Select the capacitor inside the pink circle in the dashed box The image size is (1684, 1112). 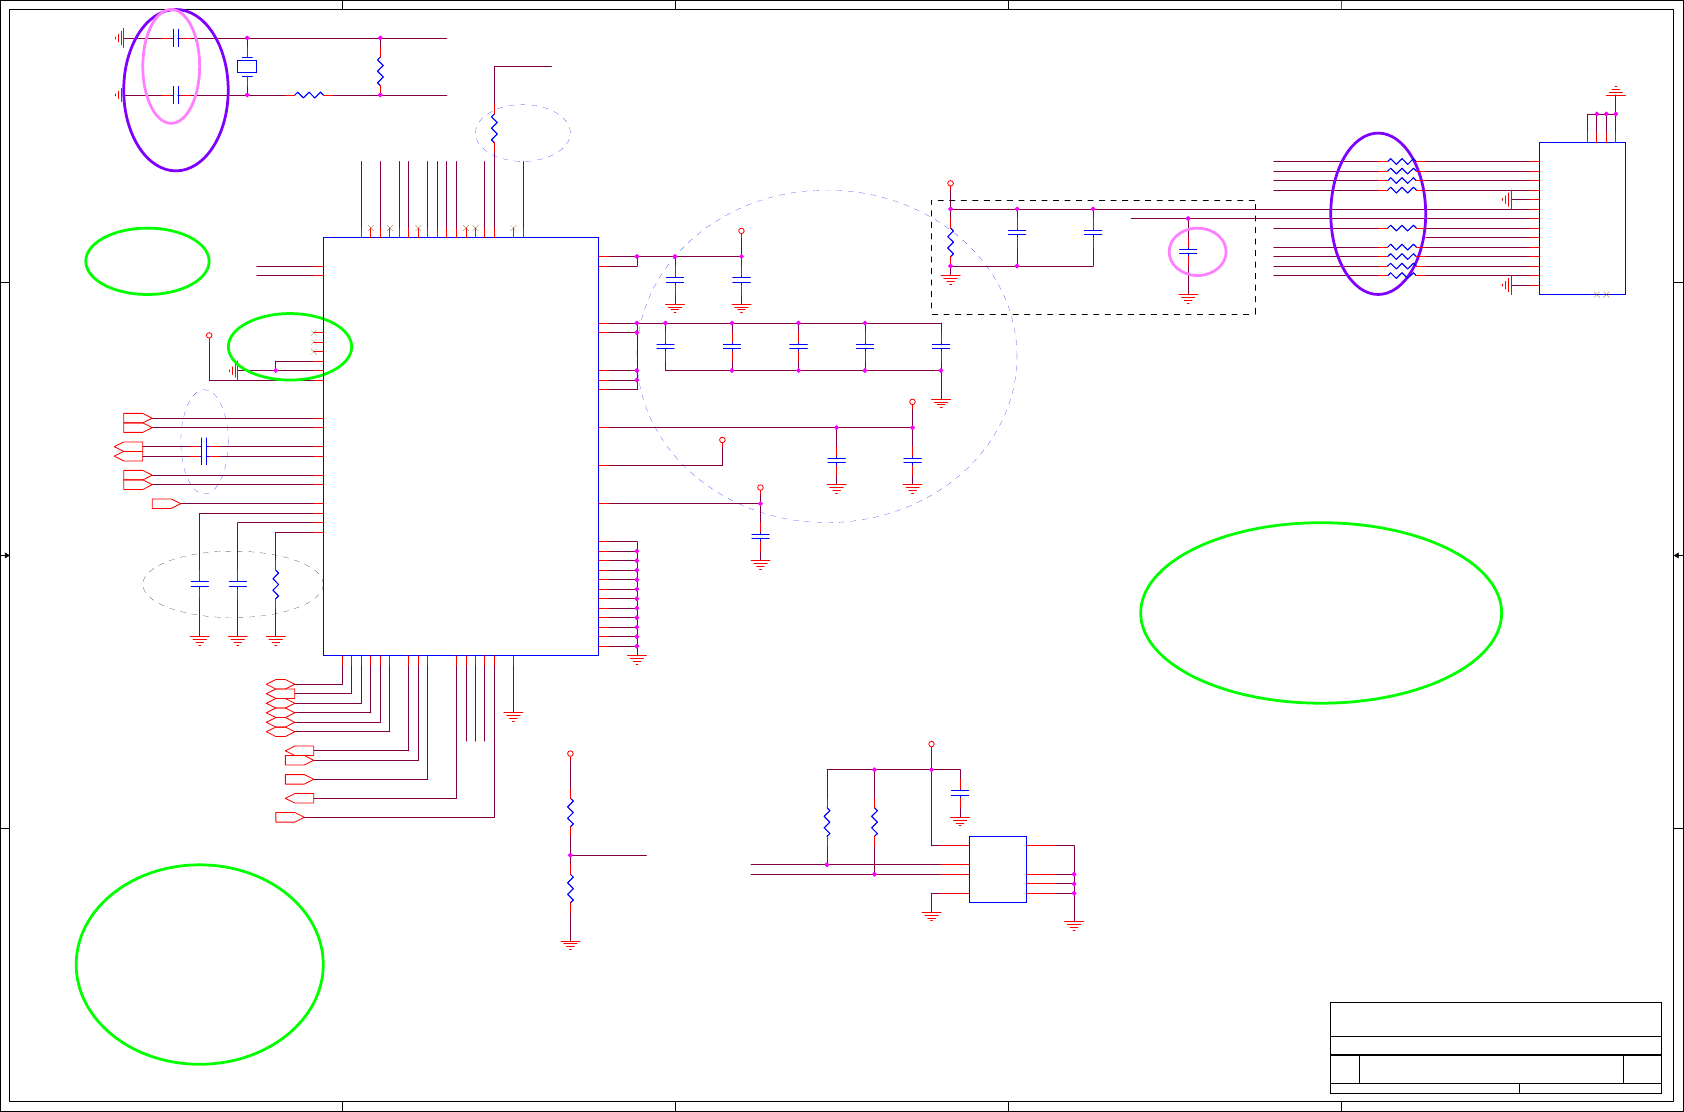pyautogui.click(x=1188, y=252)
